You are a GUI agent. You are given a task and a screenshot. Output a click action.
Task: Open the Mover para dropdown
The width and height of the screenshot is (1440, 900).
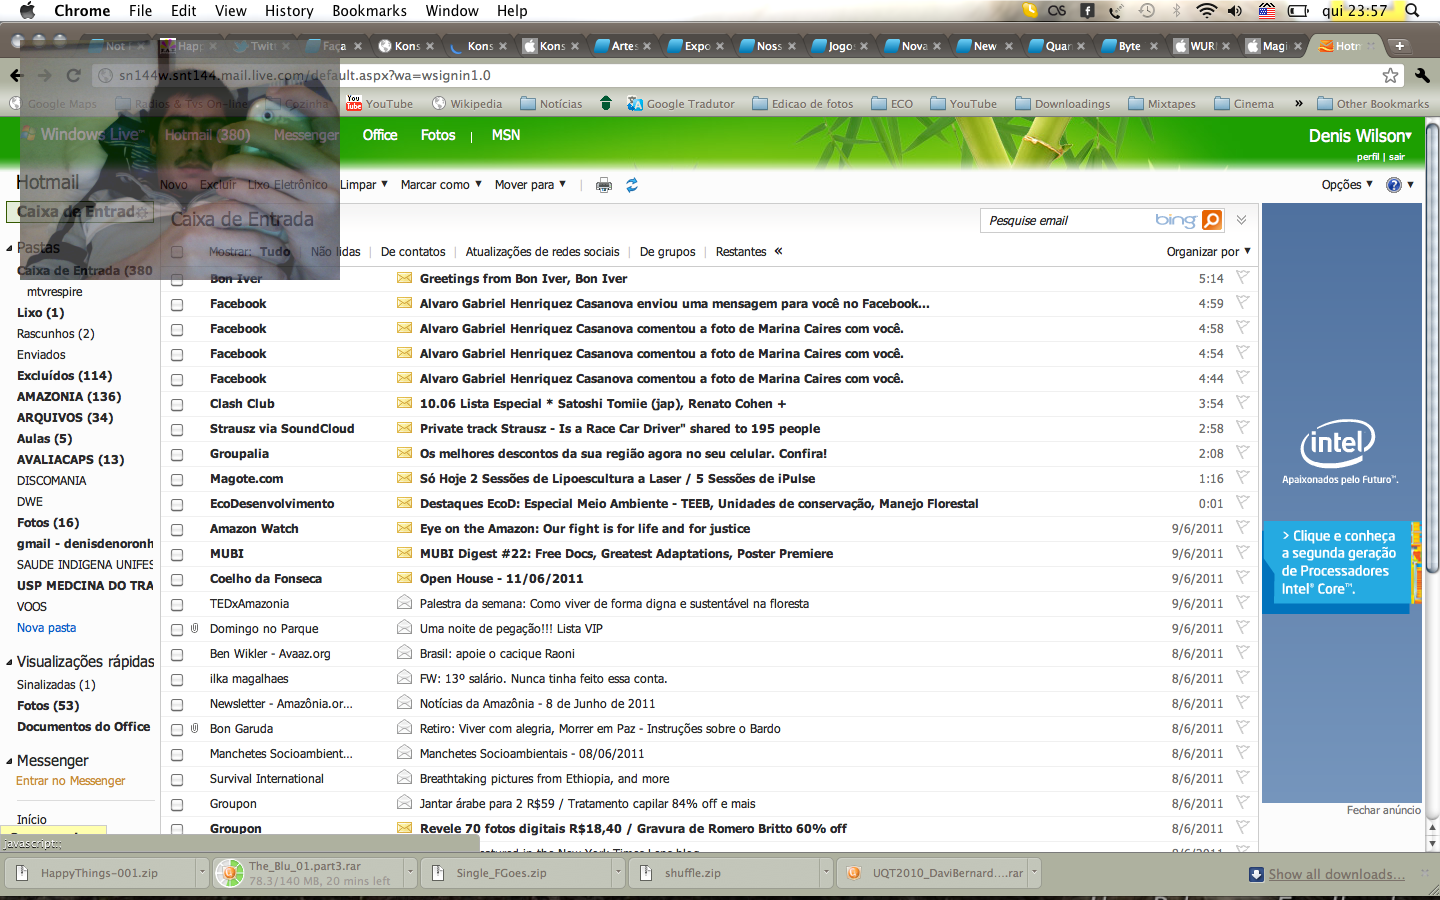pos(530,185)
